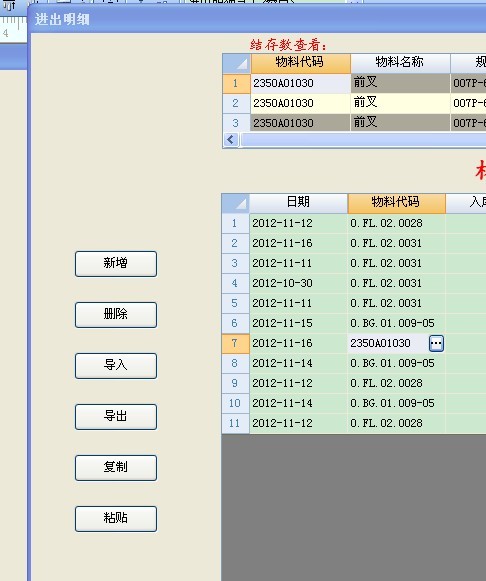486x581 pixels.
Task: Click the 导出 button
Action: 116,417
